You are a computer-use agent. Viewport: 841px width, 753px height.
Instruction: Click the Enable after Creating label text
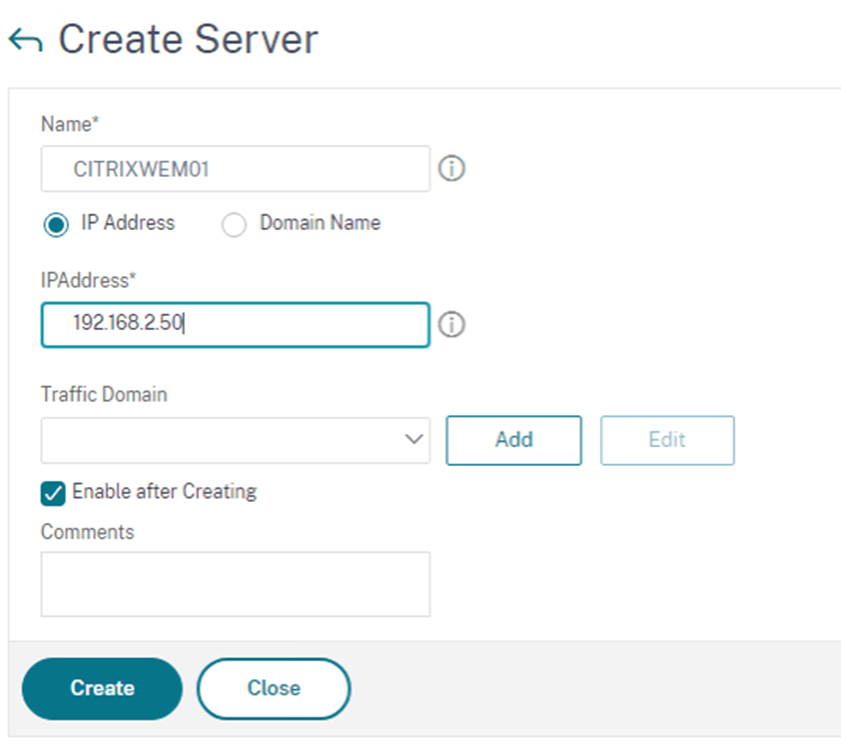pyautogui.click(x=165, y=492)
